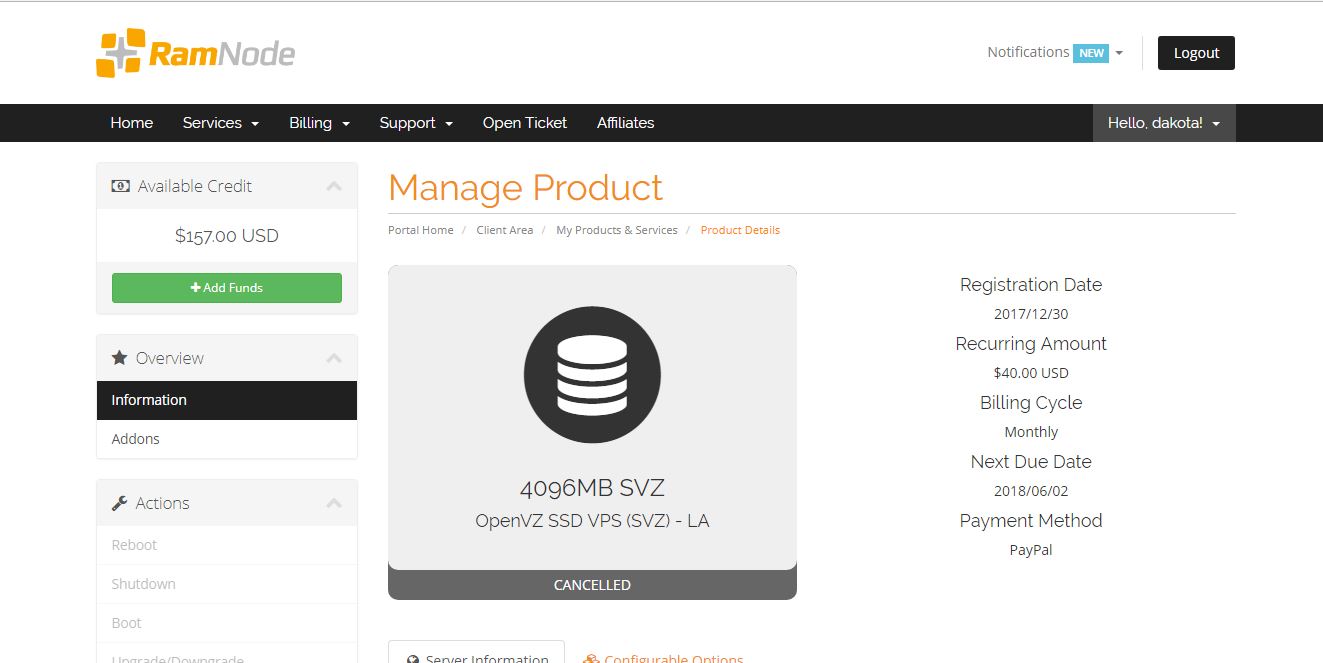
Task: Go to Home in navigation bar
Action: [132, 123]
